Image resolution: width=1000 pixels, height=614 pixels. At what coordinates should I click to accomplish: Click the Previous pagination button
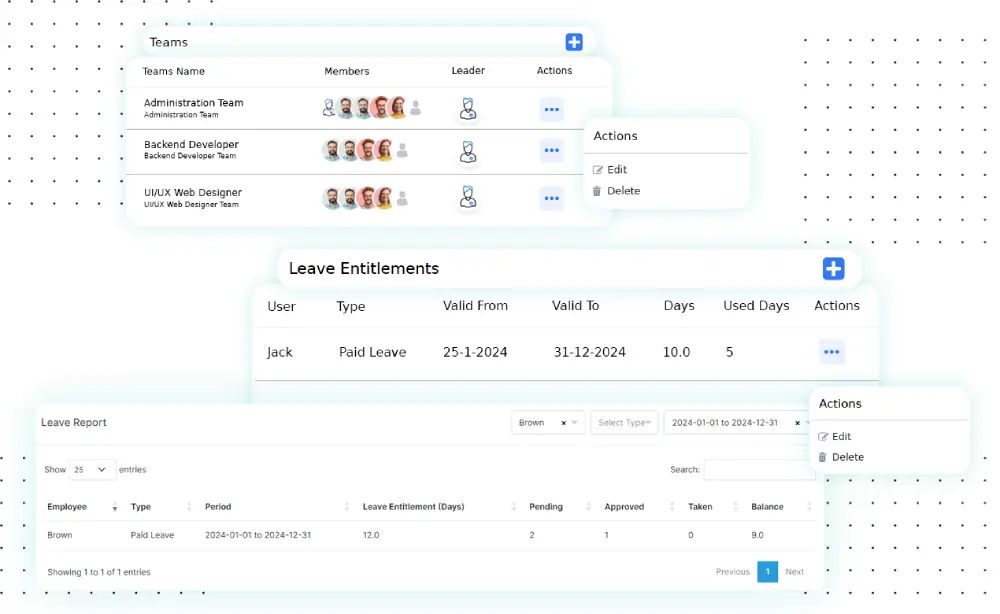pyautogui.click(x=732, y=572)
